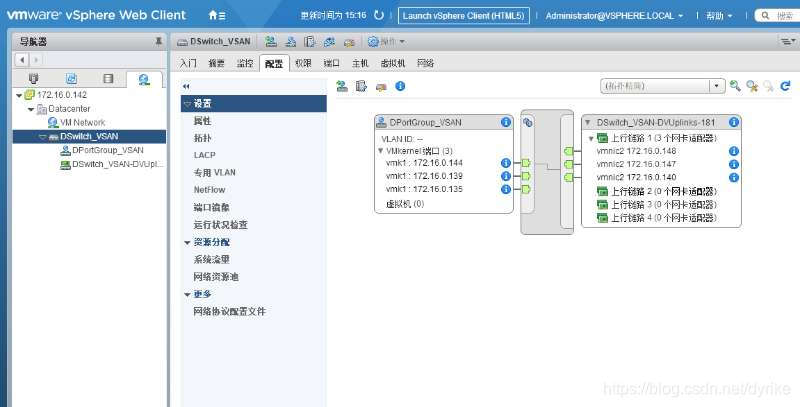Click info icon for vmk1 172.16.0.139
This screenshot has height=407, width=800.
coord(506,176)
